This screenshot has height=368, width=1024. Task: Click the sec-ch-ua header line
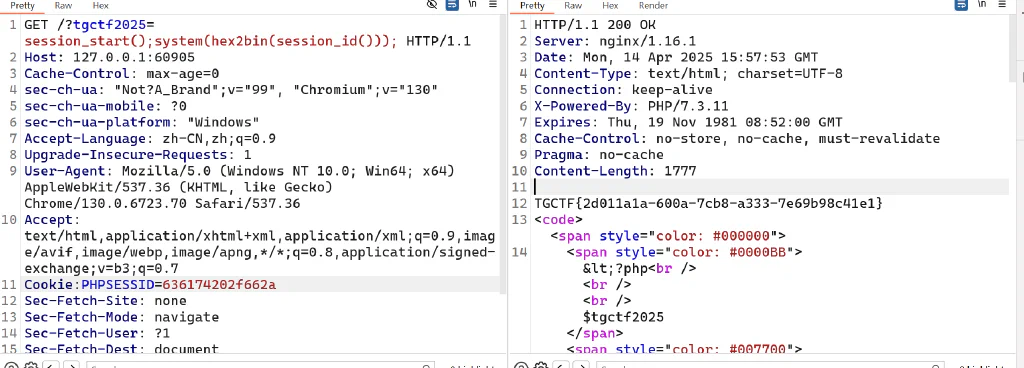(231, 90)
